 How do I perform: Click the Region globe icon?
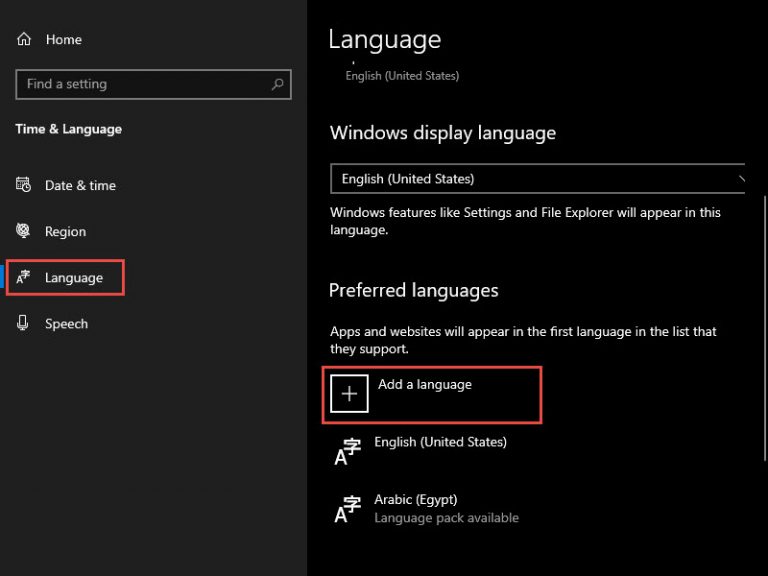(23, 230)
